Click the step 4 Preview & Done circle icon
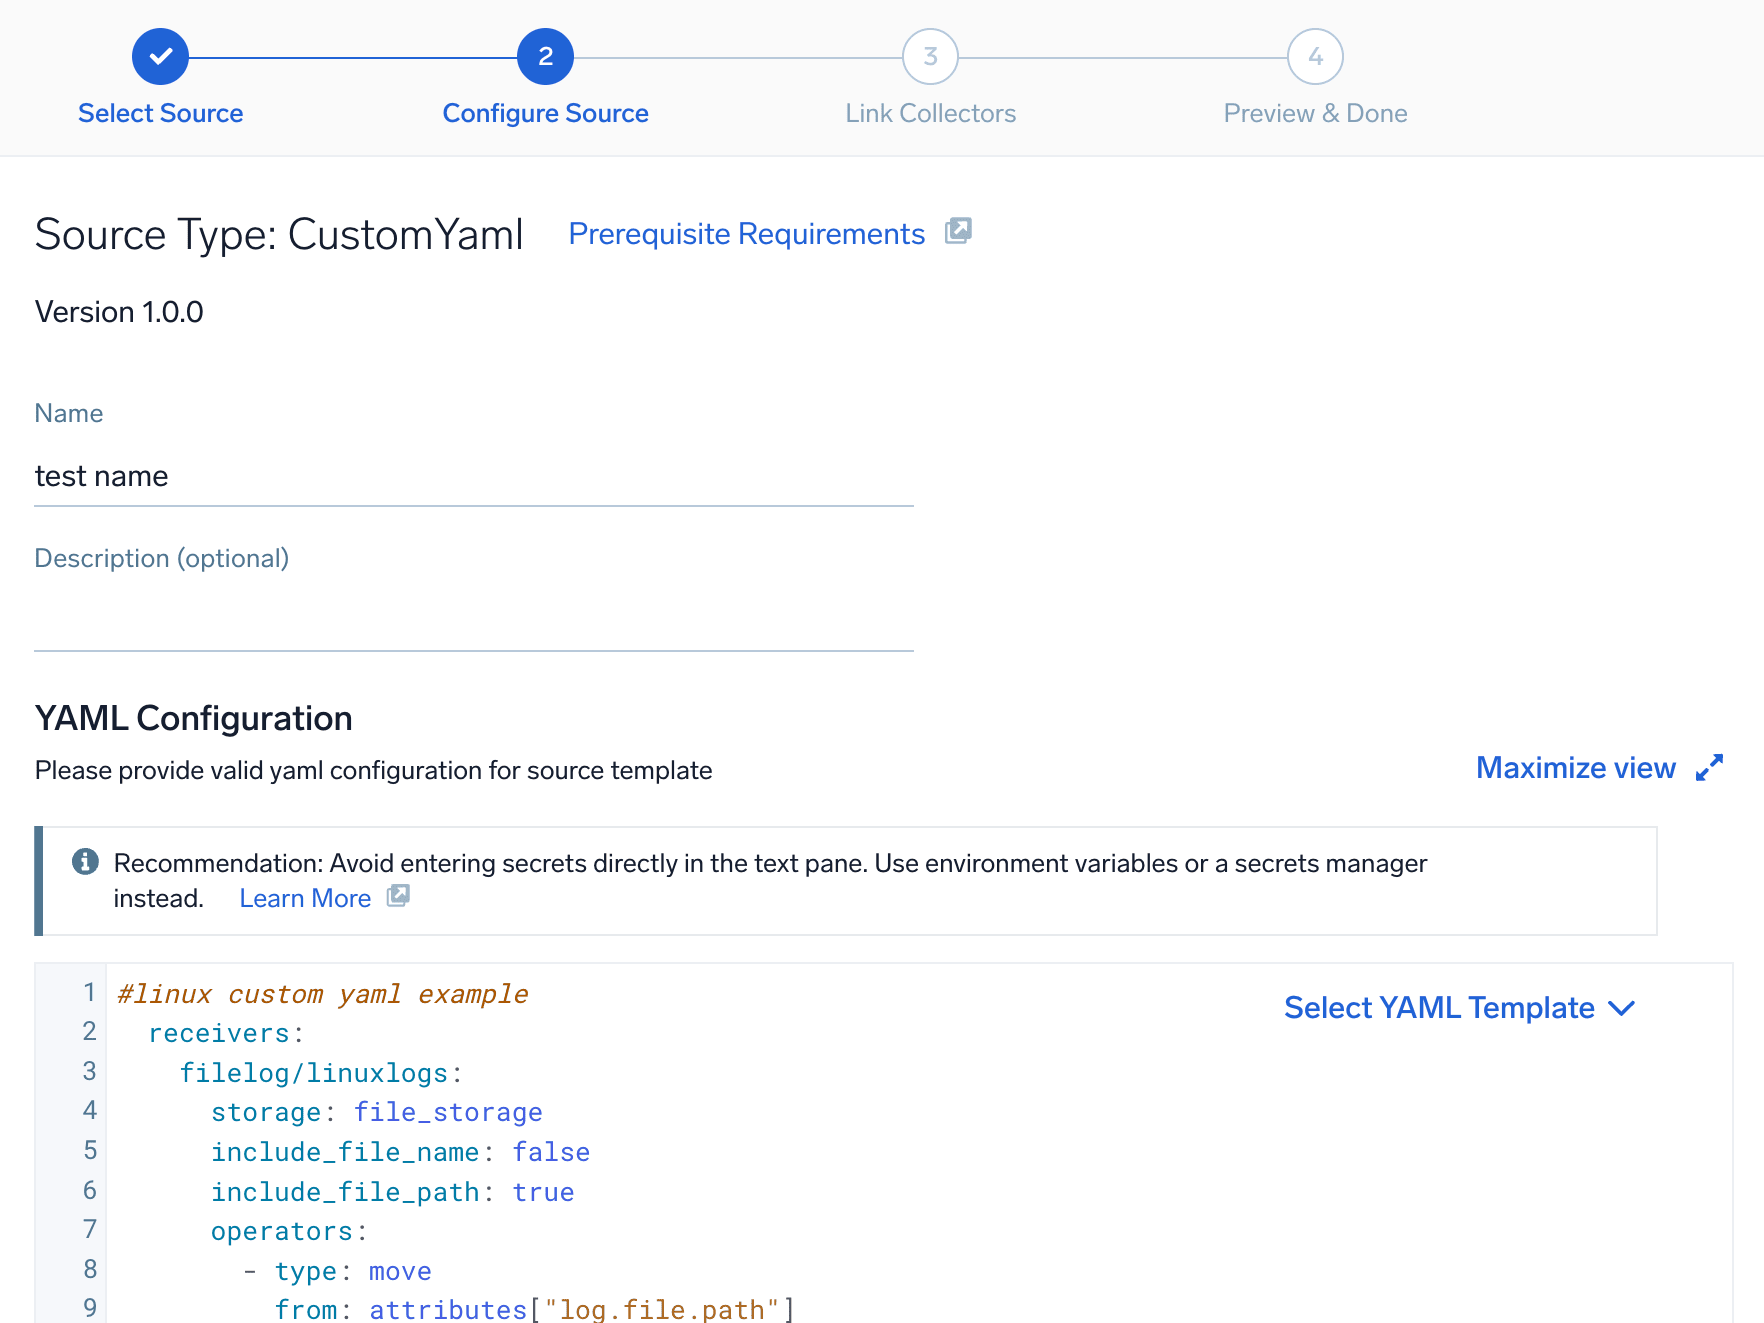The width and height of the screenshot is (1764, 1323). tap(1314, 56)
